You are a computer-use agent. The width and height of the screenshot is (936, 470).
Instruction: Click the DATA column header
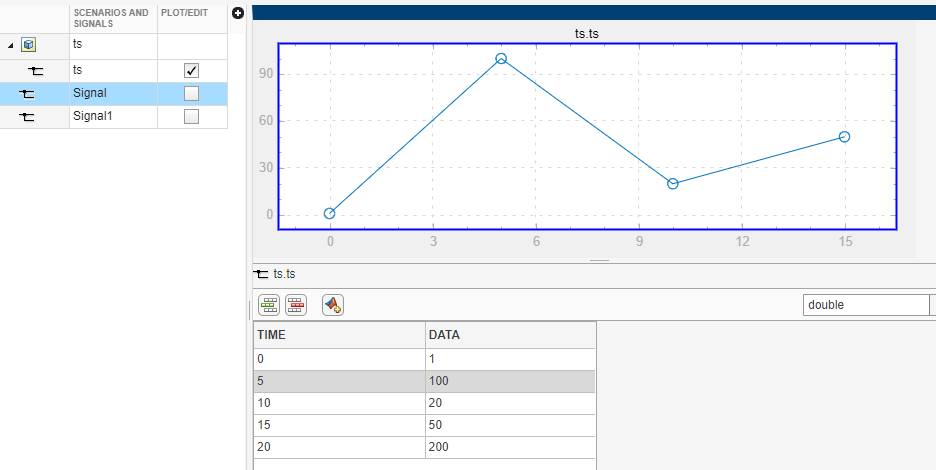[510, 335]
